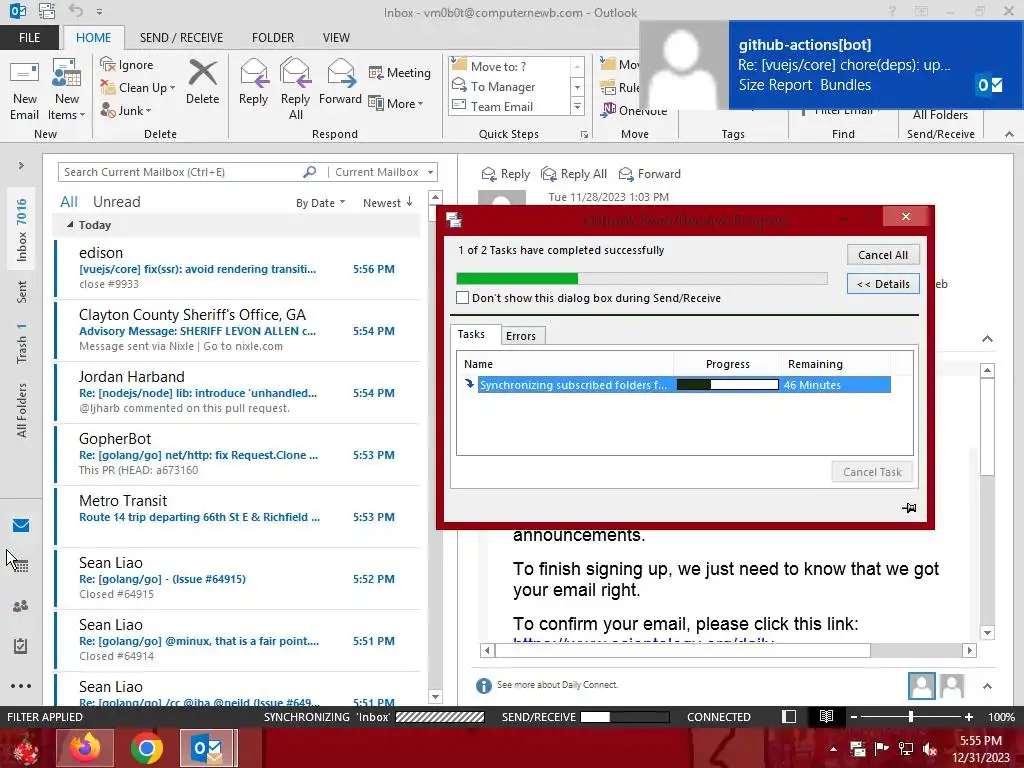Screen dimensions: 1024x768
Task: Open the FILE tab
Action: tap(29, 37)
